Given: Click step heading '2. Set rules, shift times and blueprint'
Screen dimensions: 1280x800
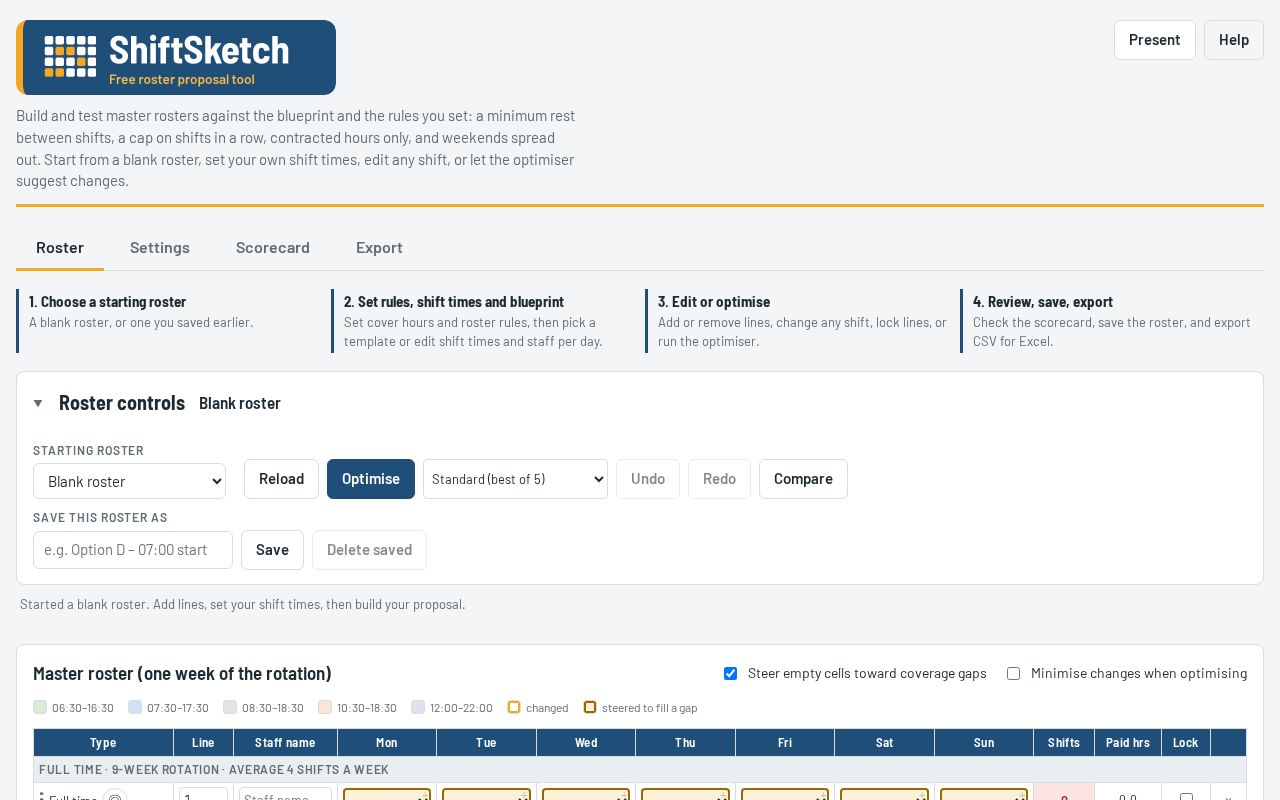Looking at the screenshot, I should [x=454, y=302].
